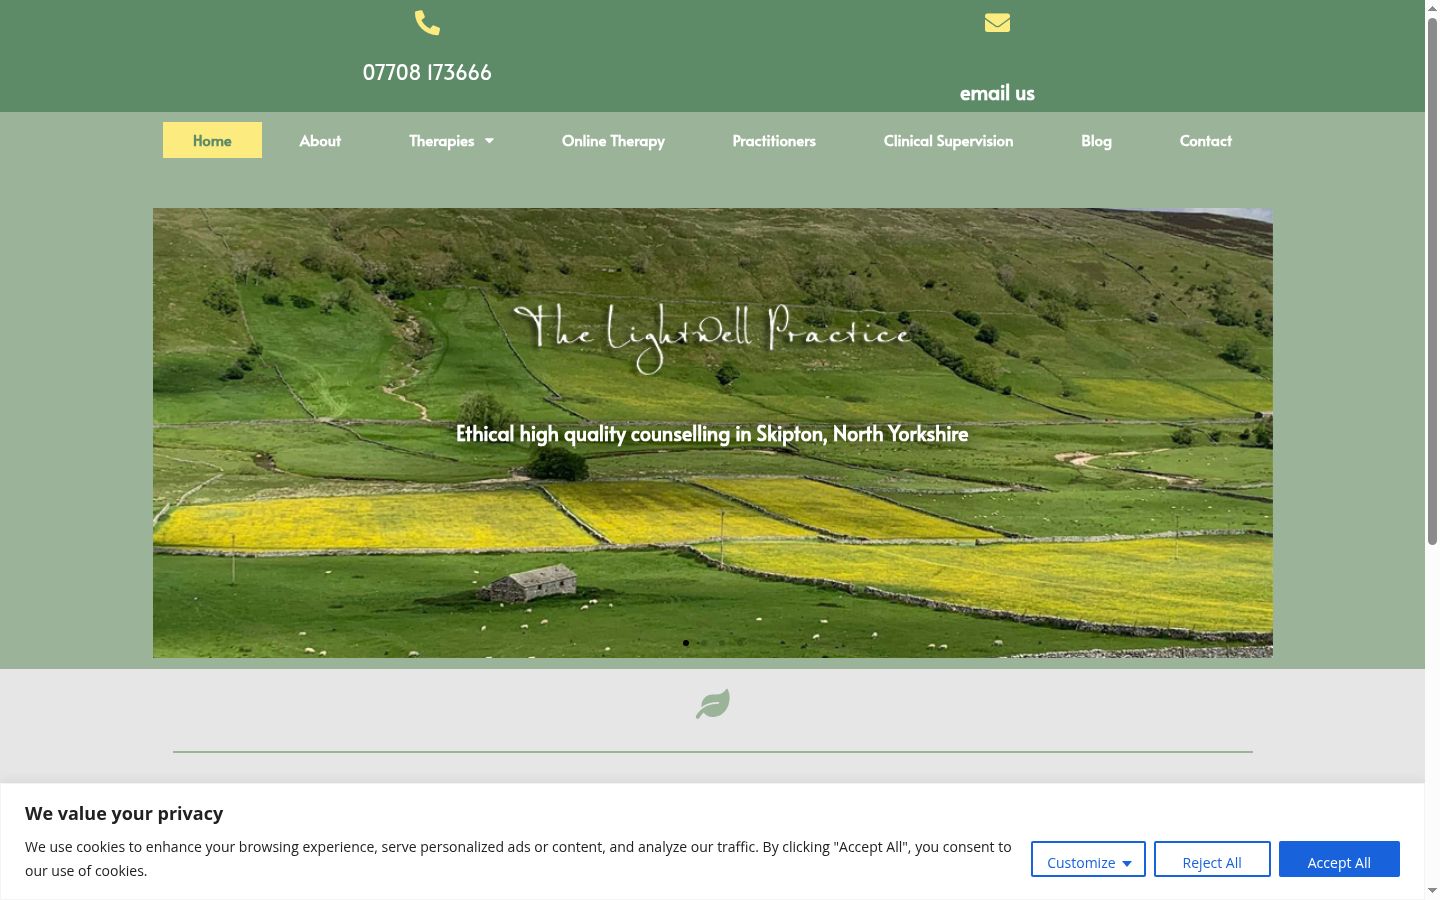Visit the Clinical Supervision page
1440x900 pixels.
coord(948,140)
